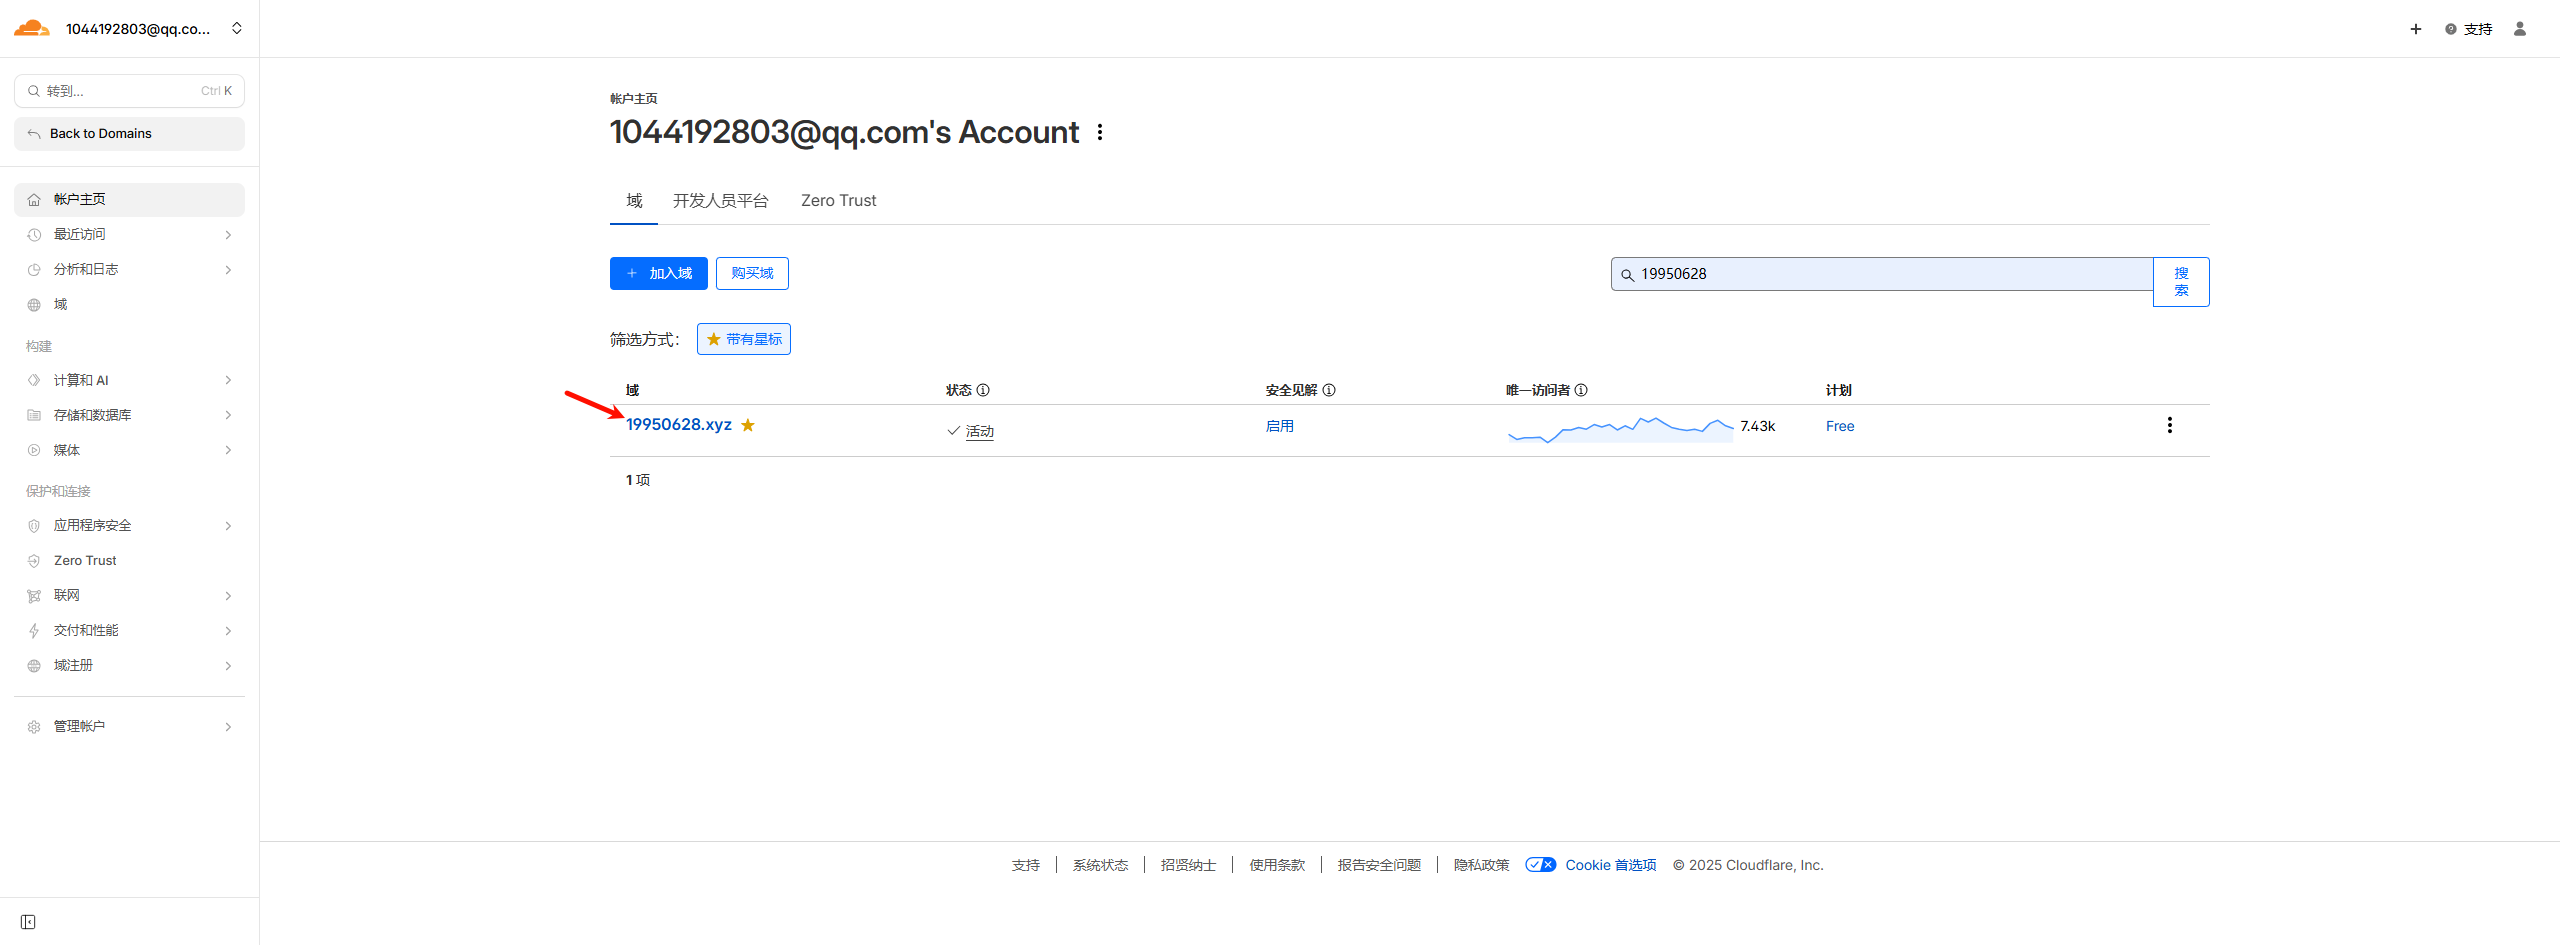Open the account switcher dropdown

pos(237,28)
